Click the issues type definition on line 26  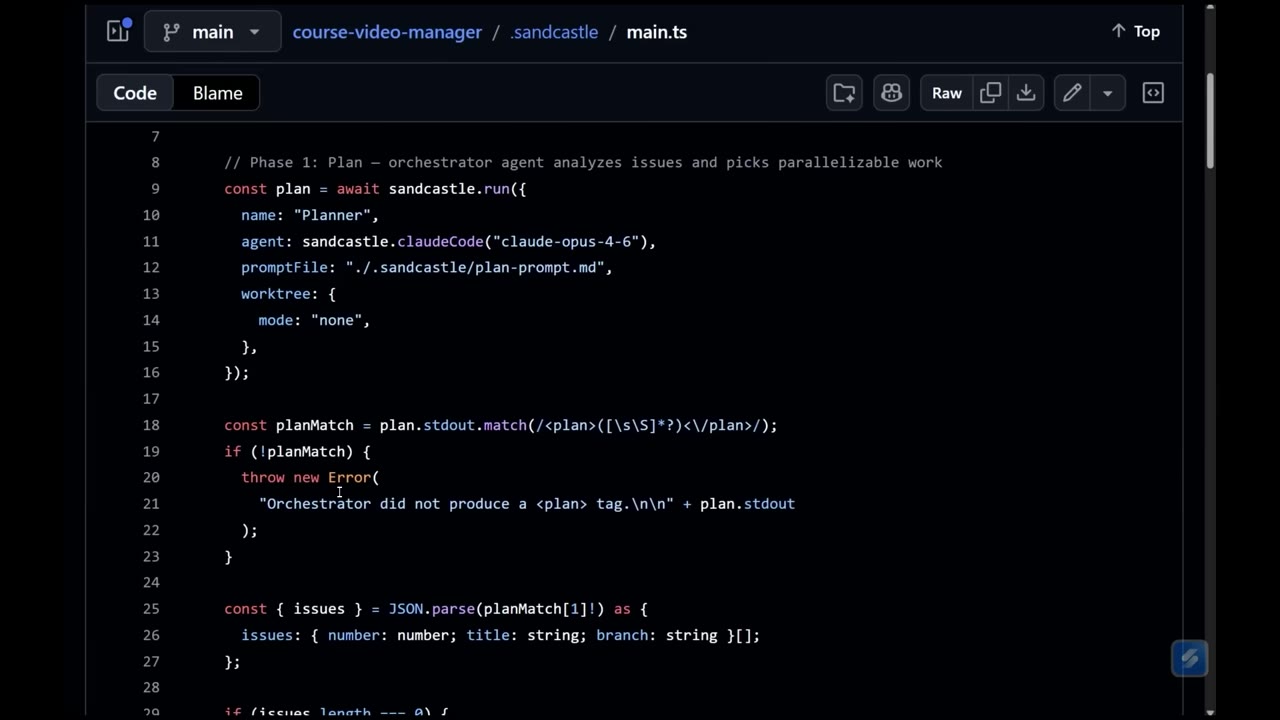pyautogui.click(x=500, y=635)
